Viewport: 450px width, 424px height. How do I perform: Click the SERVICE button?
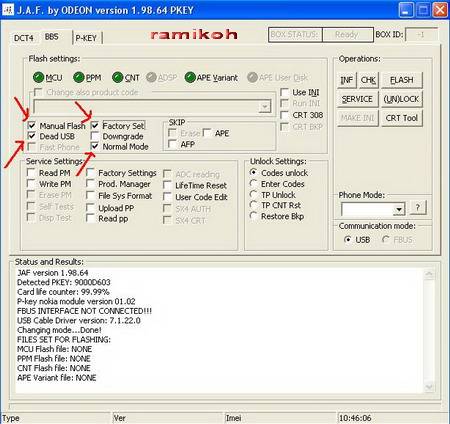357,99
